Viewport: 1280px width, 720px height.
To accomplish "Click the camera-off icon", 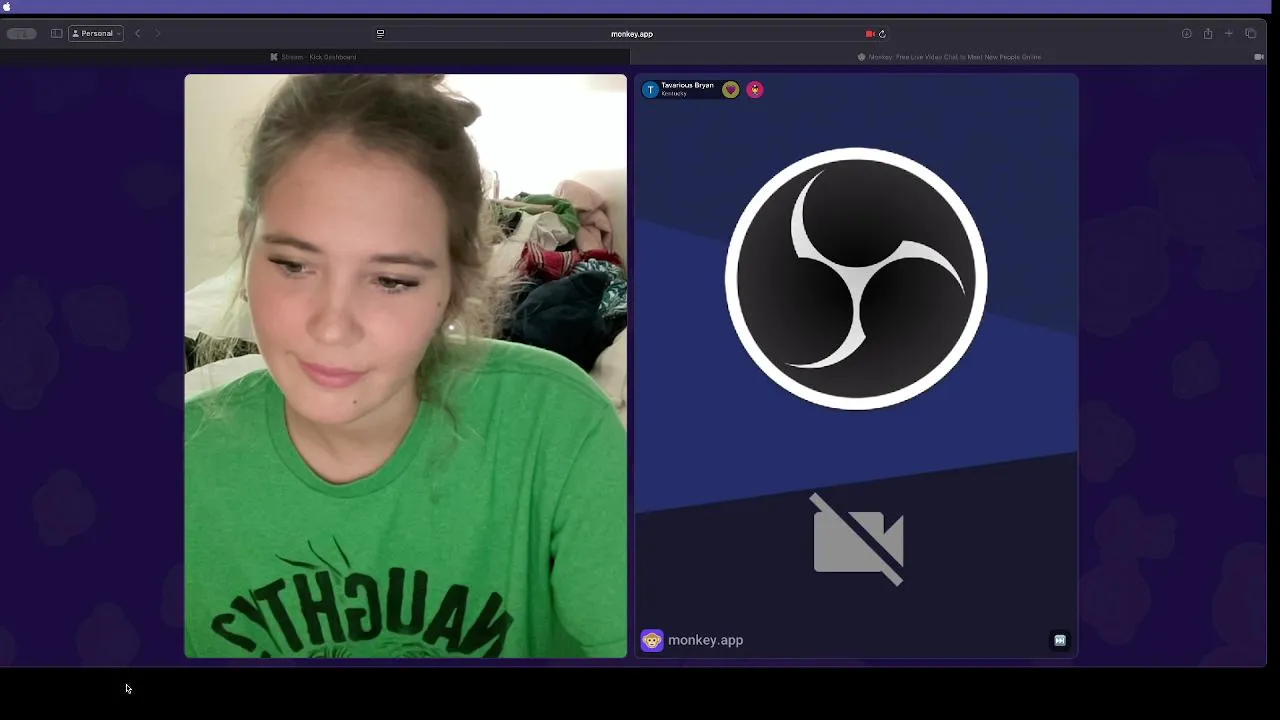I will click(x=859, y=539).
